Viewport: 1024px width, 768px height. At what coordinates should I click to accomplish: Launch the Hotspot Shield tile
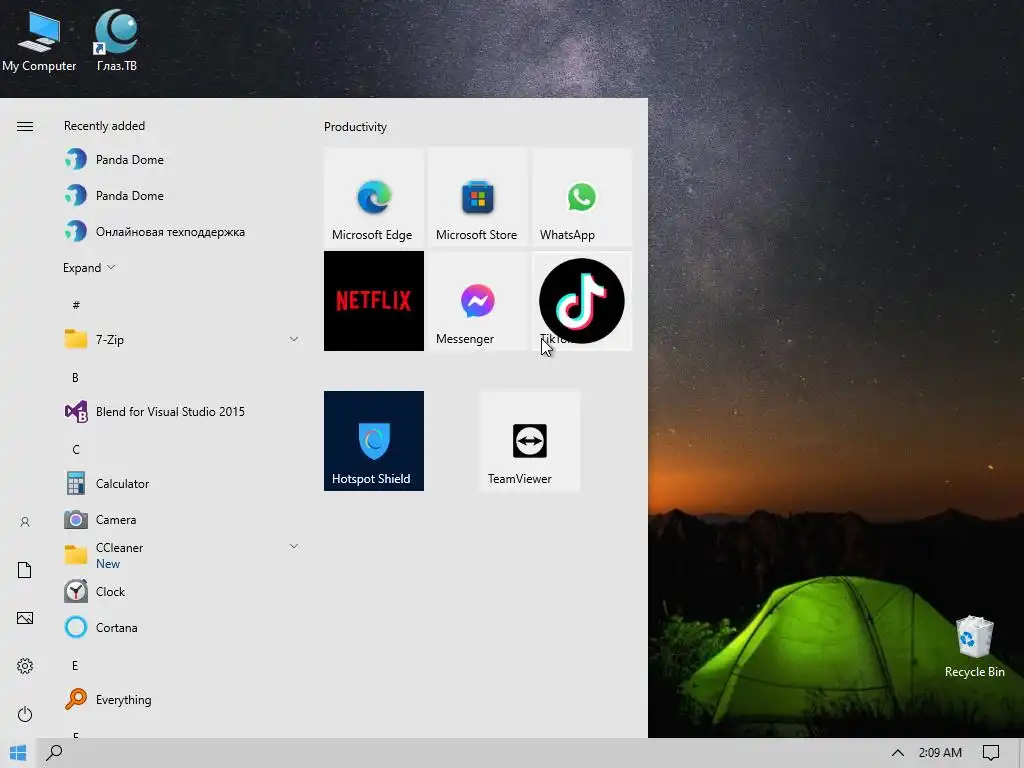(374, 441)
